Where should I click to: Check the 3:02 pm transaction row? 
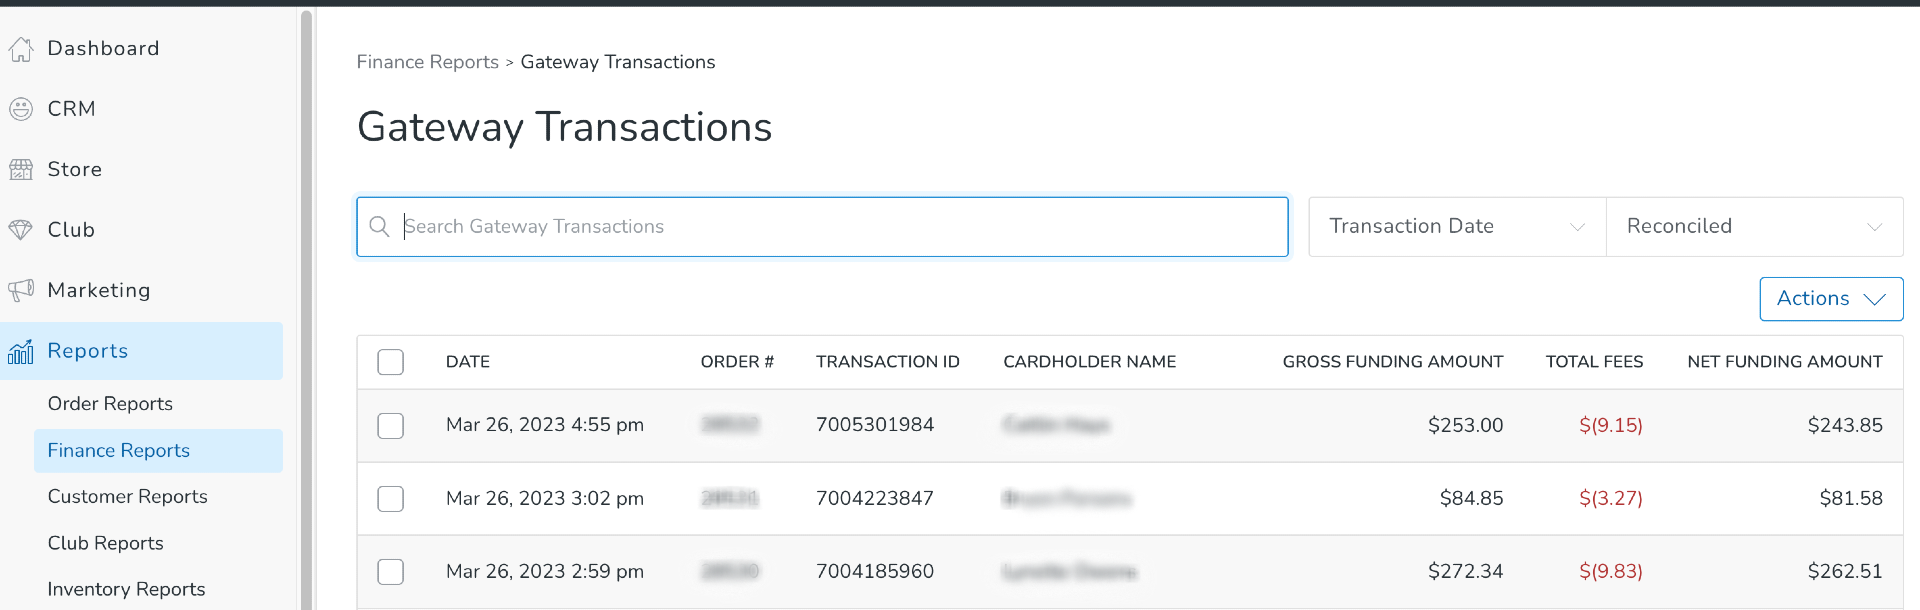390,498
